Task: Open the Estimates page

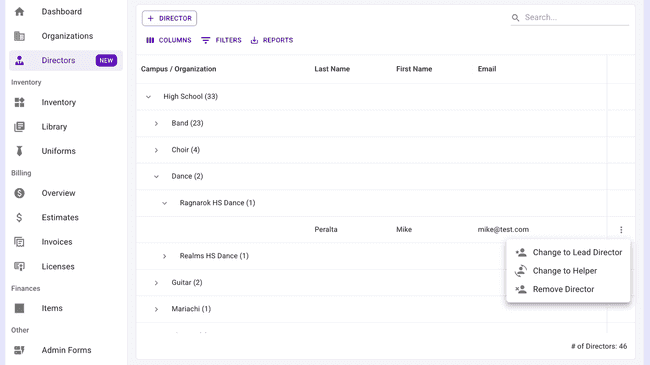Action: (66, 217)
